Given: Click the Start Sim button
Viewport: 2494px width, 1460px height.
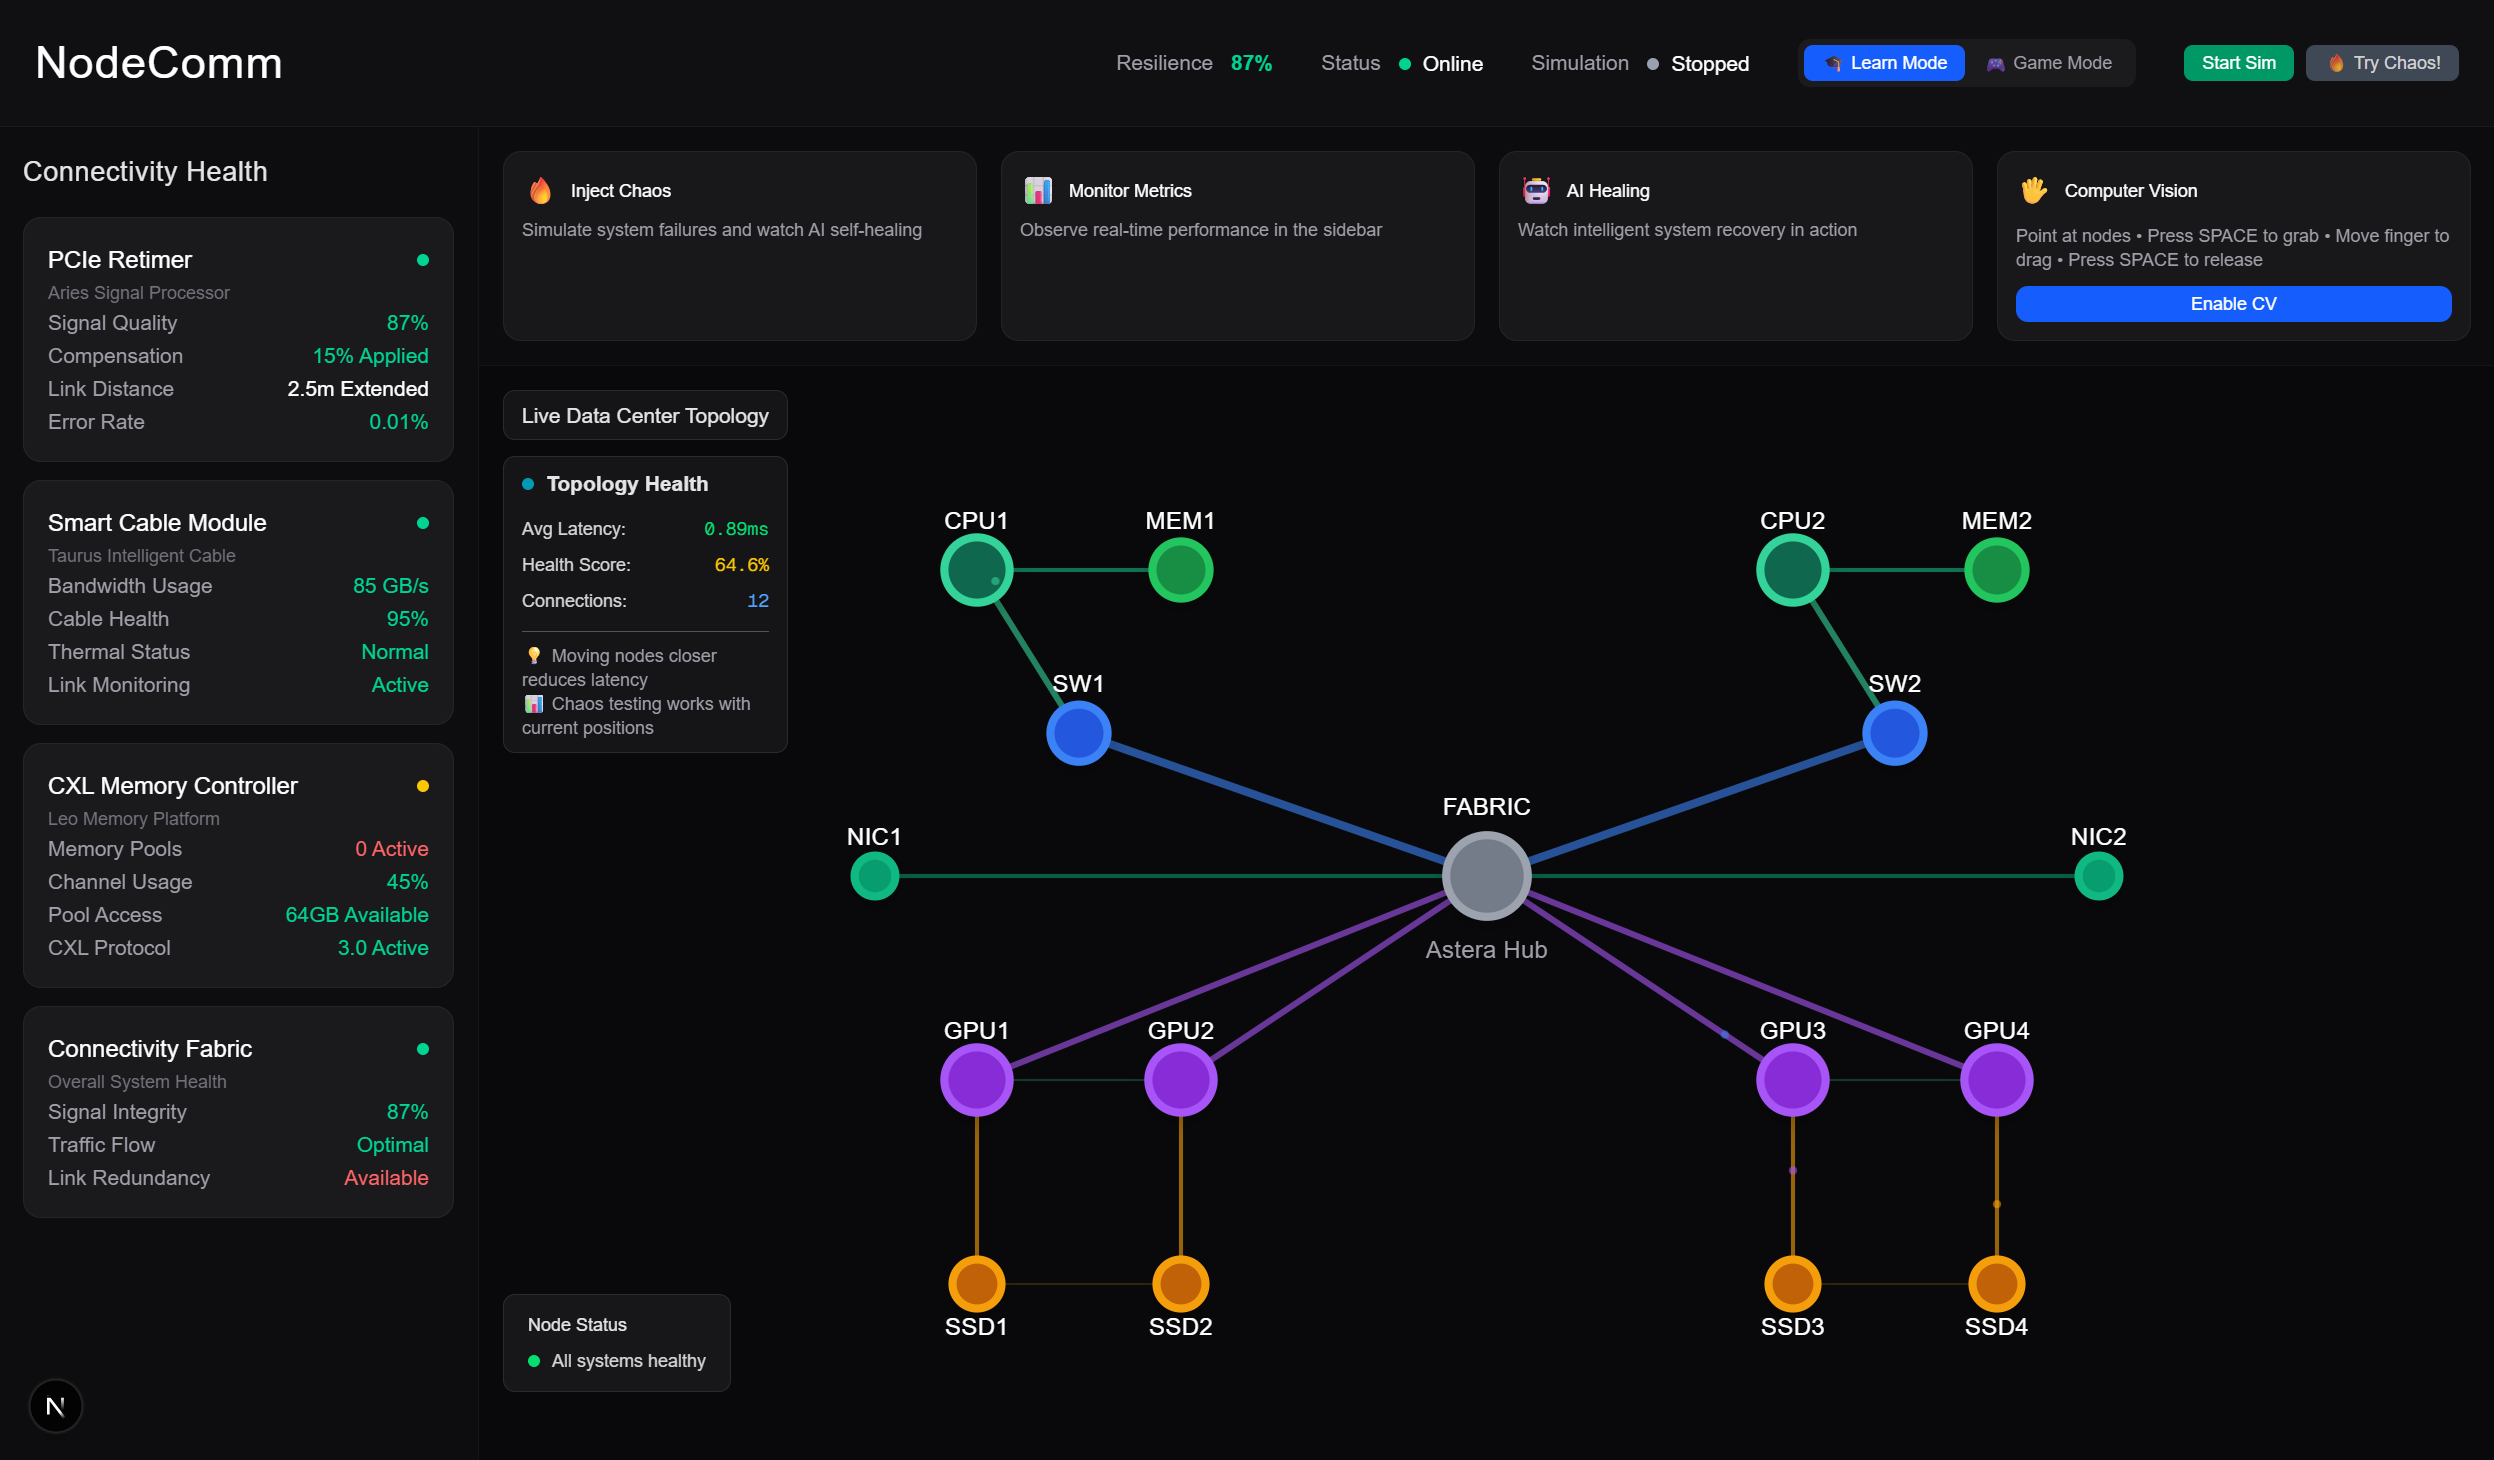Looking at the screenshot, I should [2238, 63].
